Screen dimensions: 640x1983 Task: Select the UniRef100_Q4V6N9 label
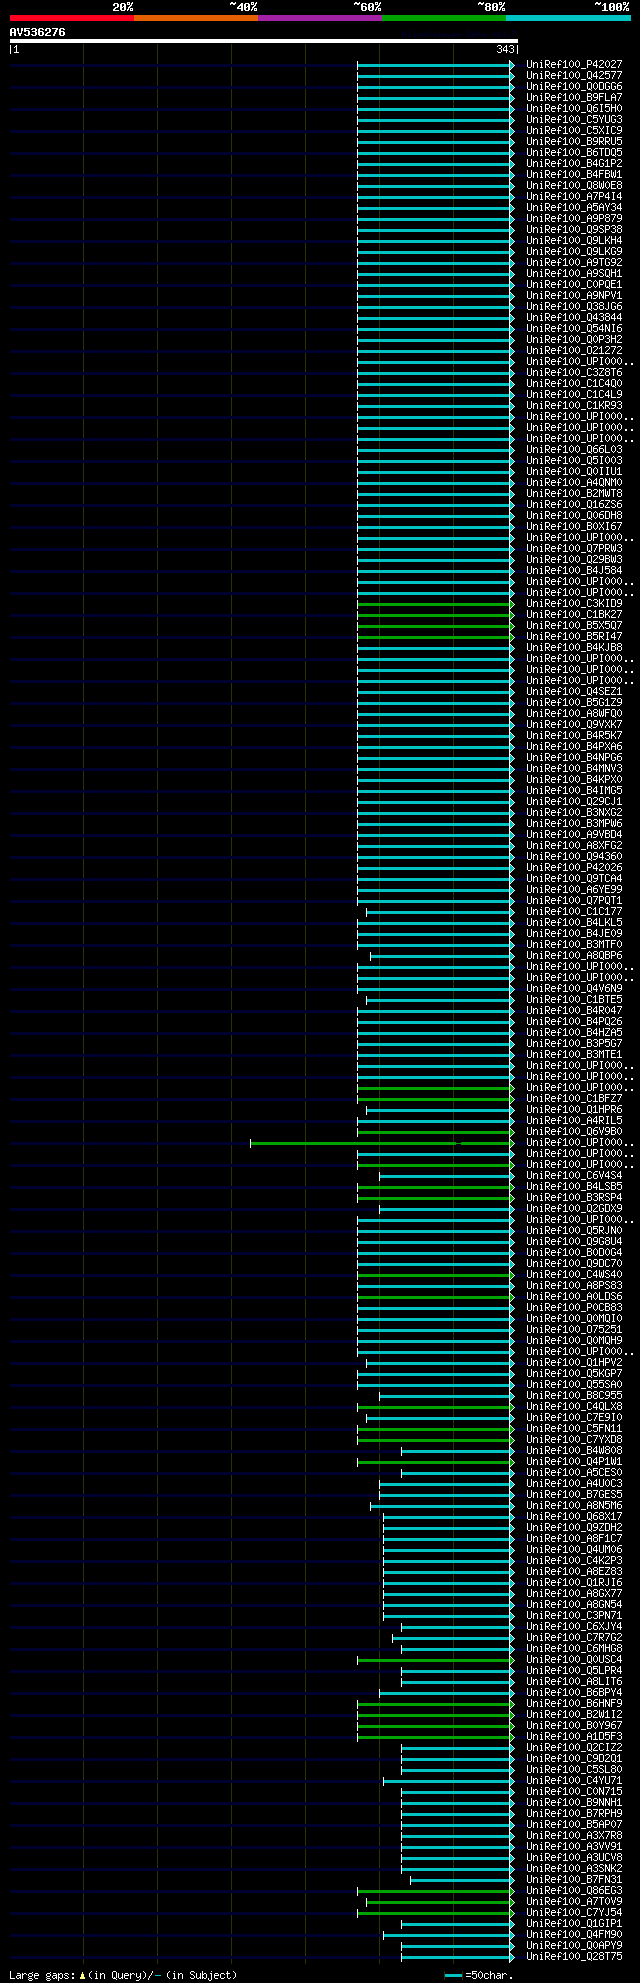click(574, 988)
